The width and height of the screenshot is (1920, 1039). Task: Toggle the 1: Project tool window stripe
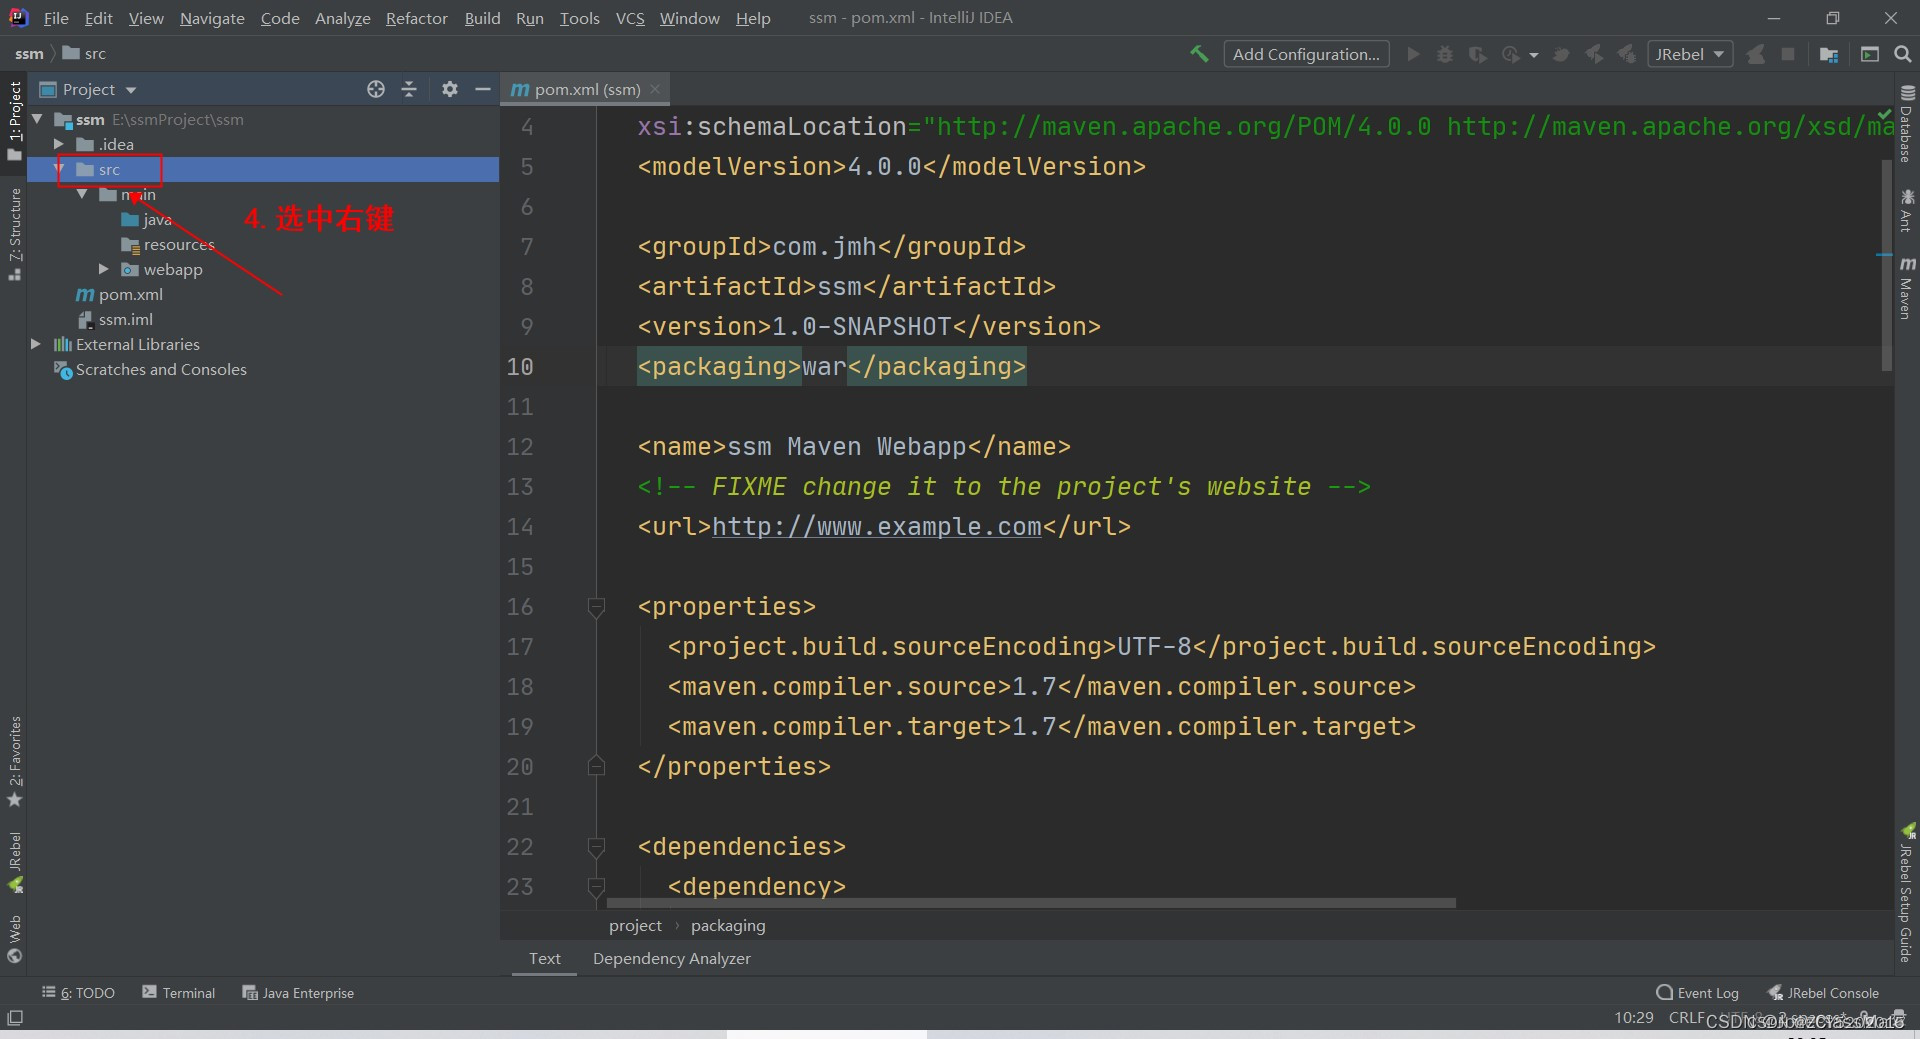point(14,120)
